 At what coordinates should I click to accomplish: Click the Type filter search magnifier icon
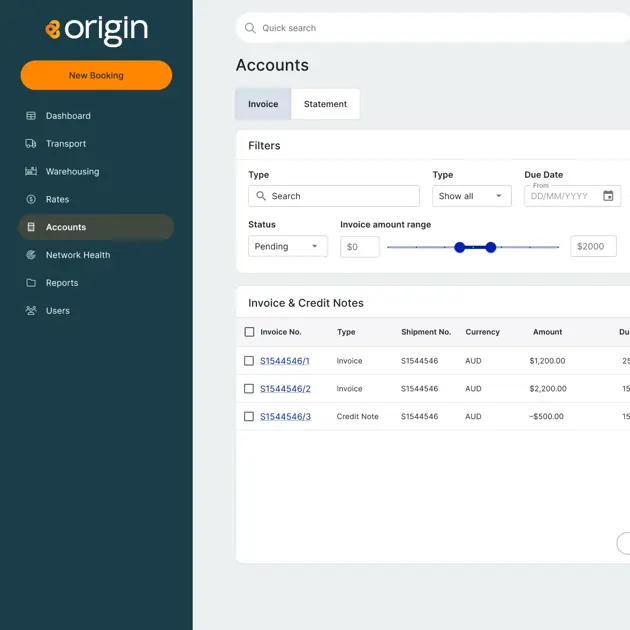point(261,196)
